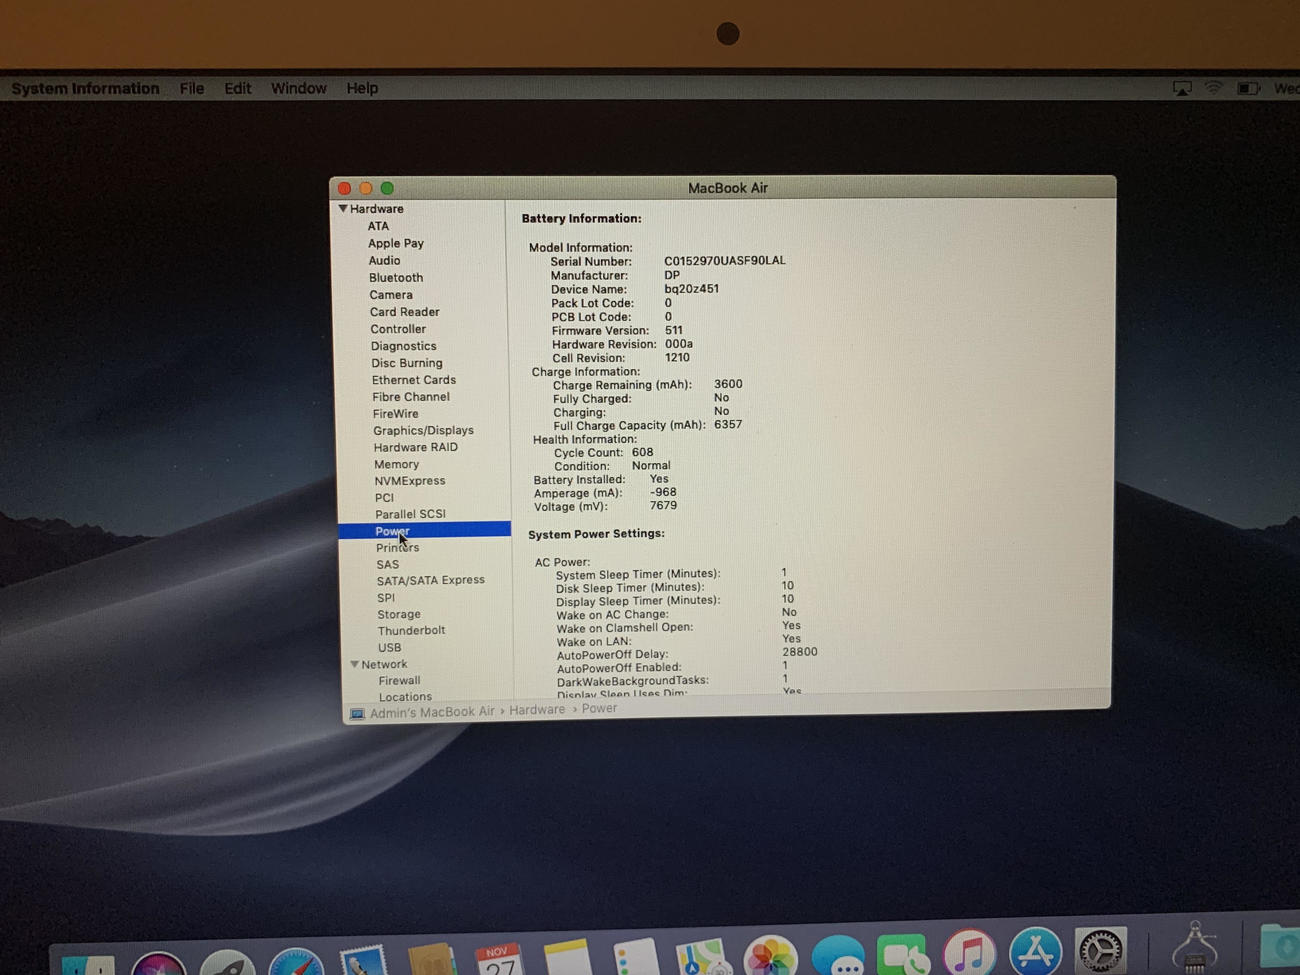Select Graphics/Displays in sidebar

pyautogui.click(x=424, y=431)
